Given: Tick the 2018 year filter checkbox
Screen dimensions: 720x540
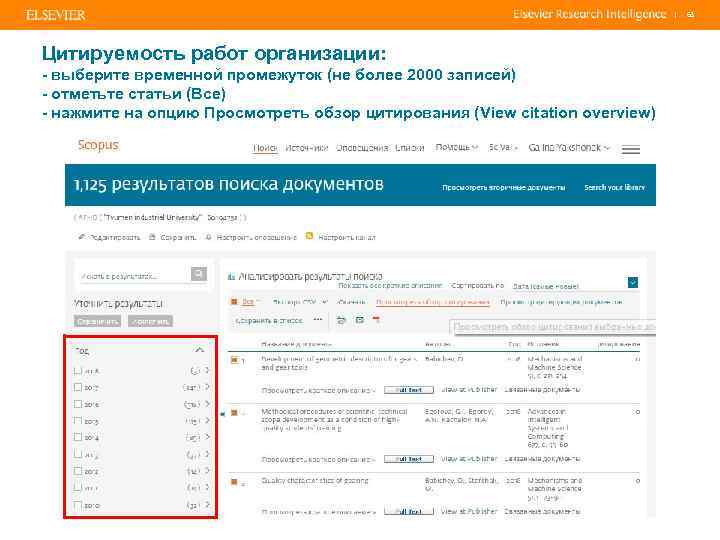Looking at the screenshot, I should point(78,371).
